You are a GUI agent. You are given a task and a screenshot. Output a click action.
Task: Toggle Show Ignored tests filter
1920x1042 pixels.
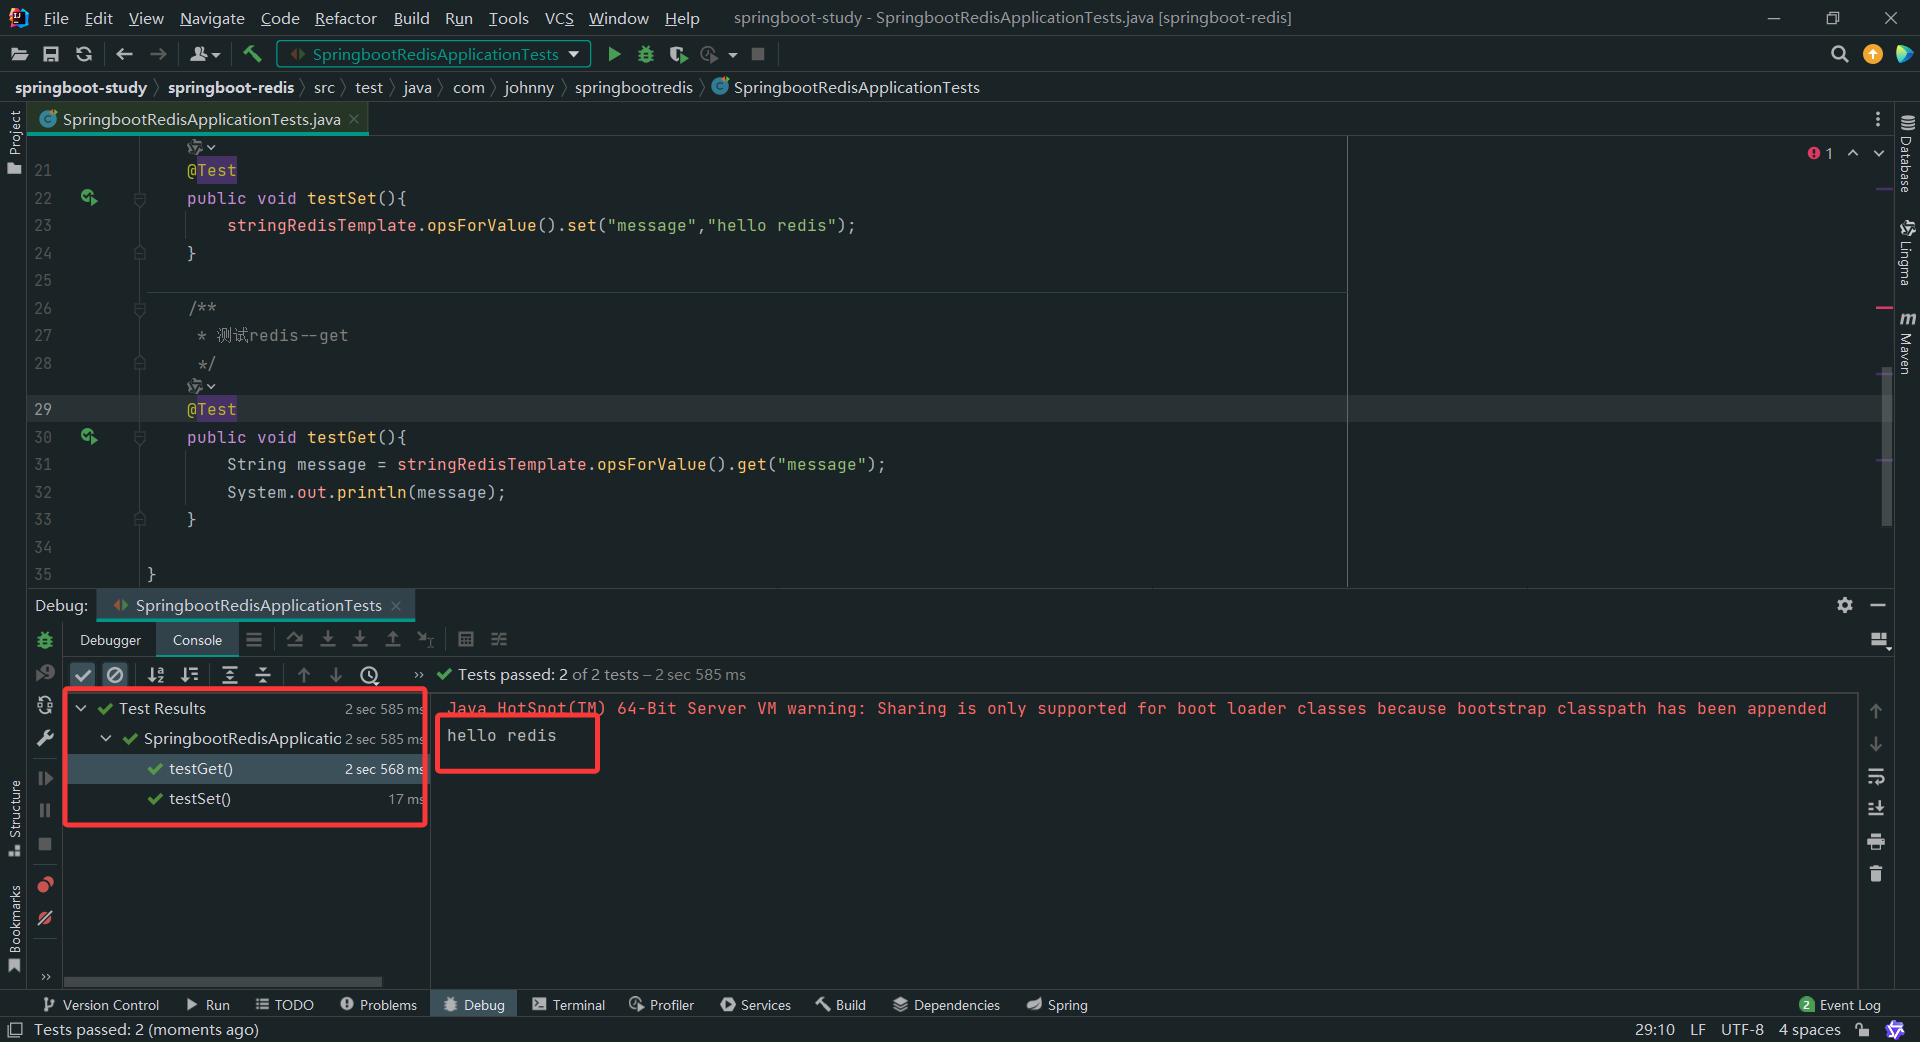(x=115, y=675)
